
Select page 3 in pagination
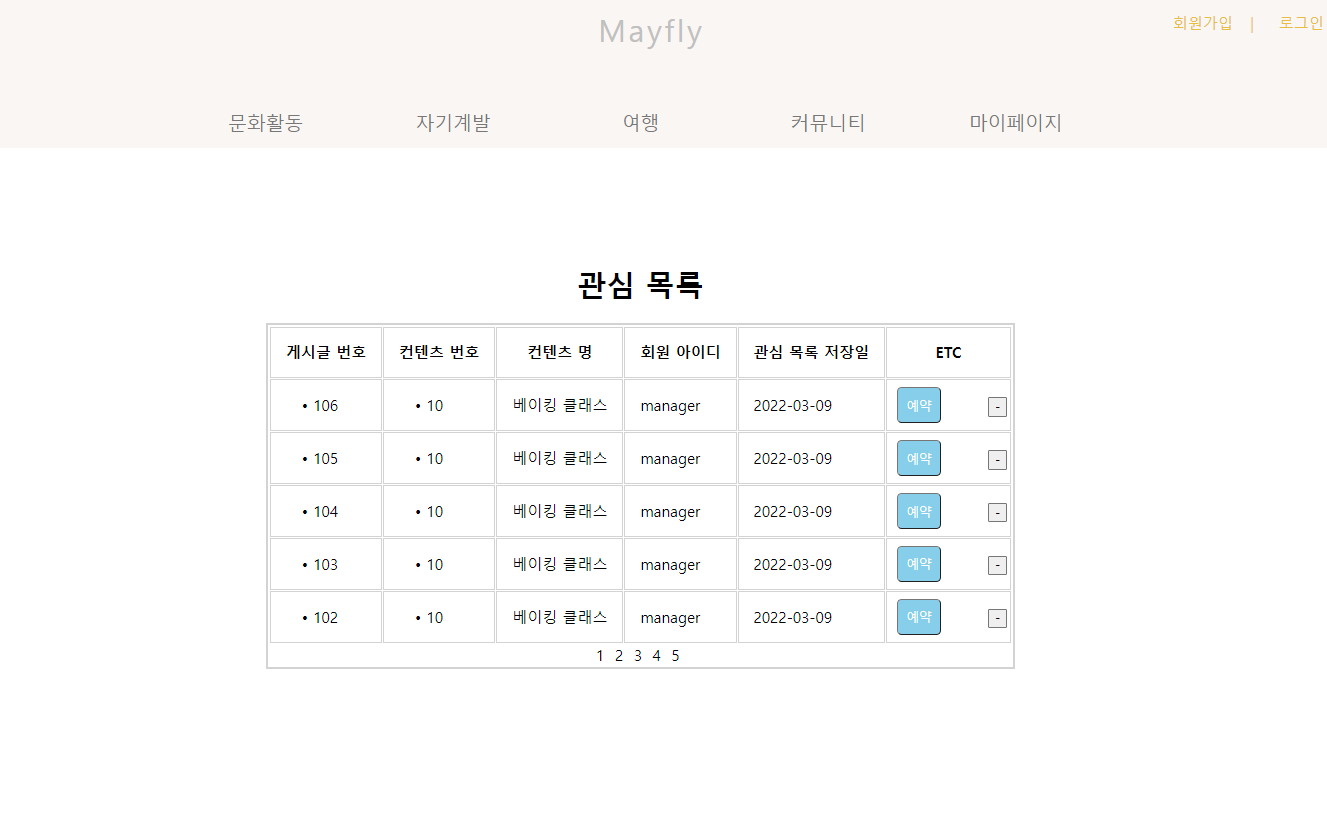637,655
